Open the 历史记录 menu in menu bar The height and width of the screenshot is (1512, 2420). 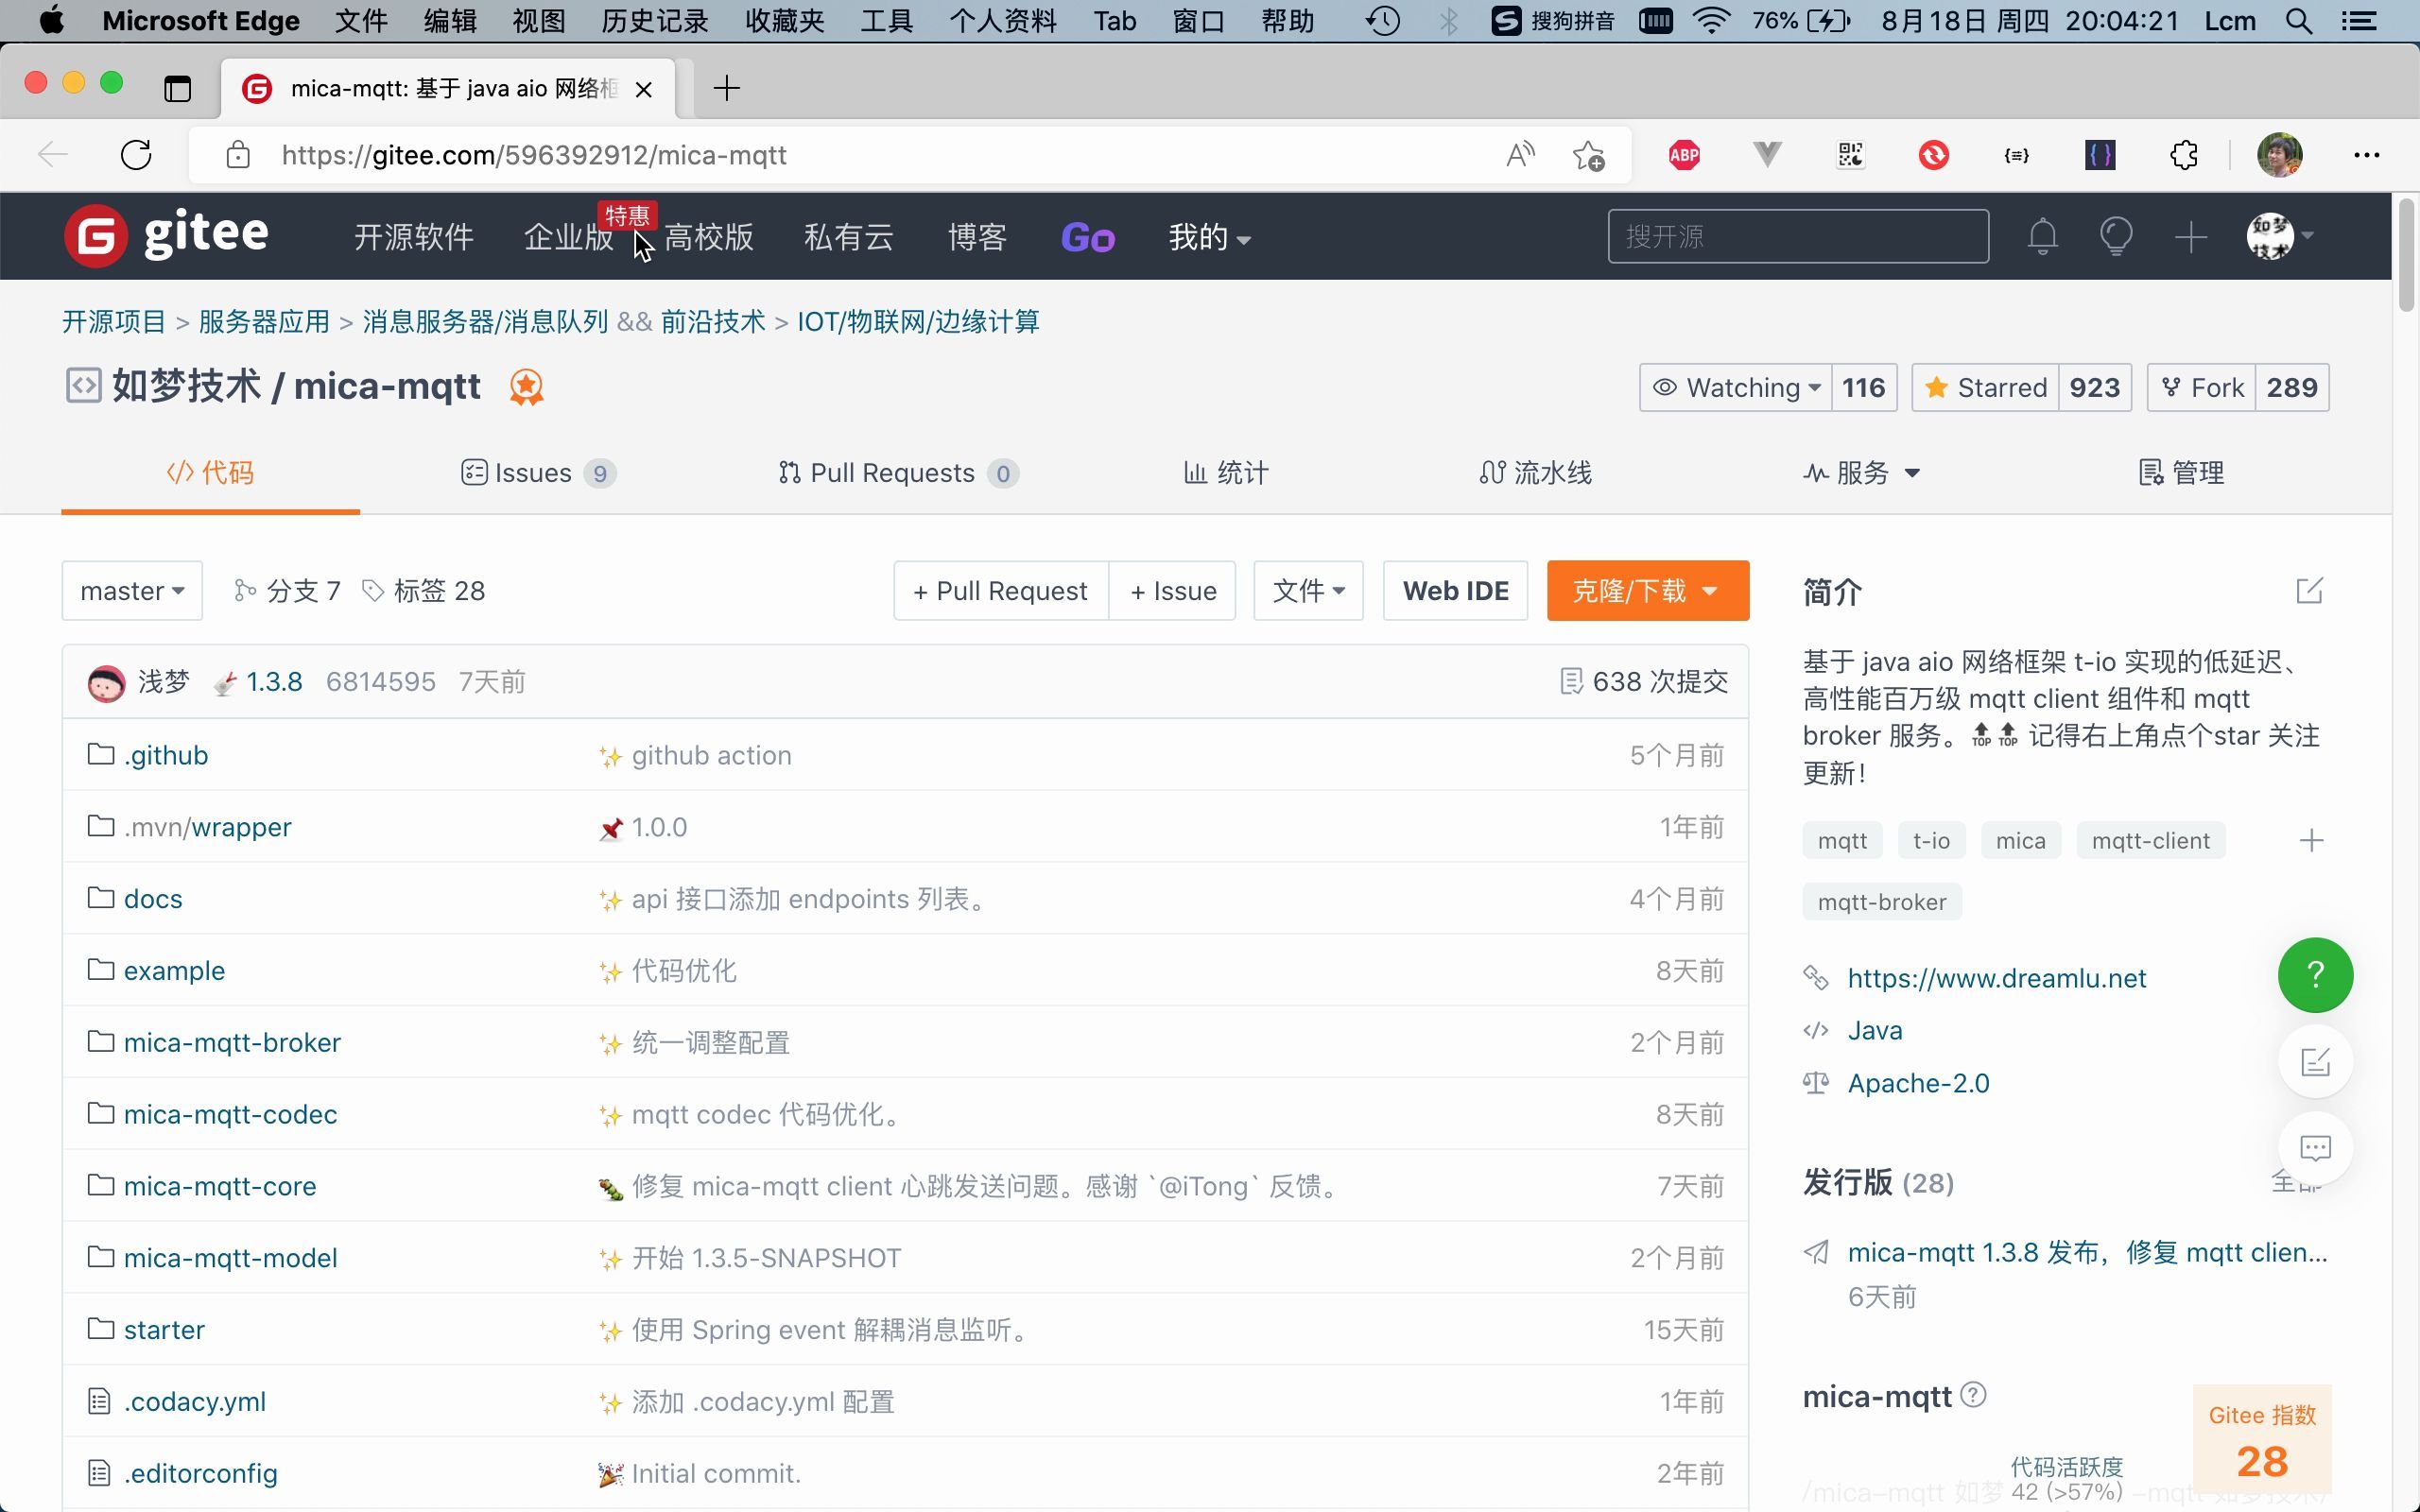[x=654, y=21]
